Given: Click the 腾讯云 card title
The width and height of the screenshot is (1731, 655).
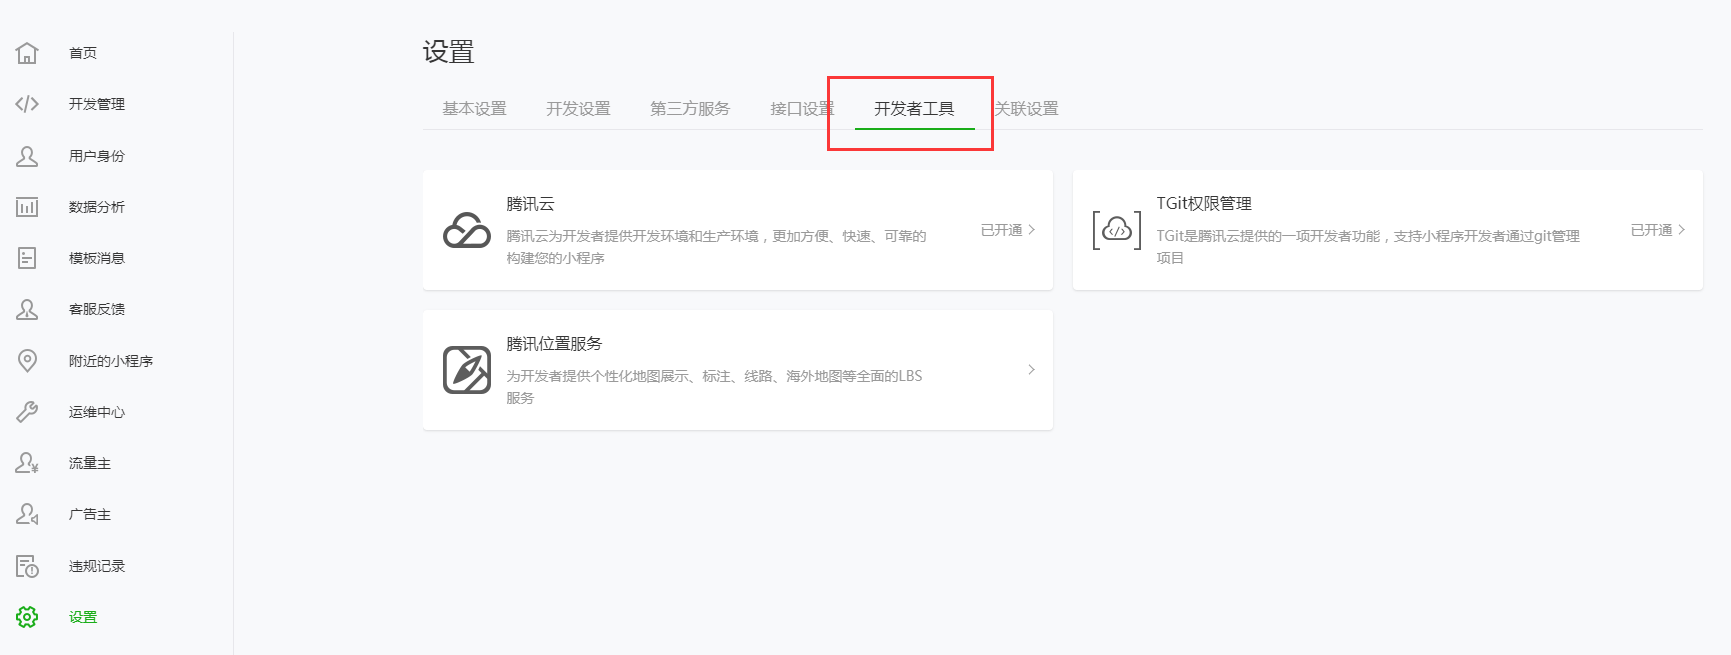Looking at the screenshot, I should (x=530, y=204).
